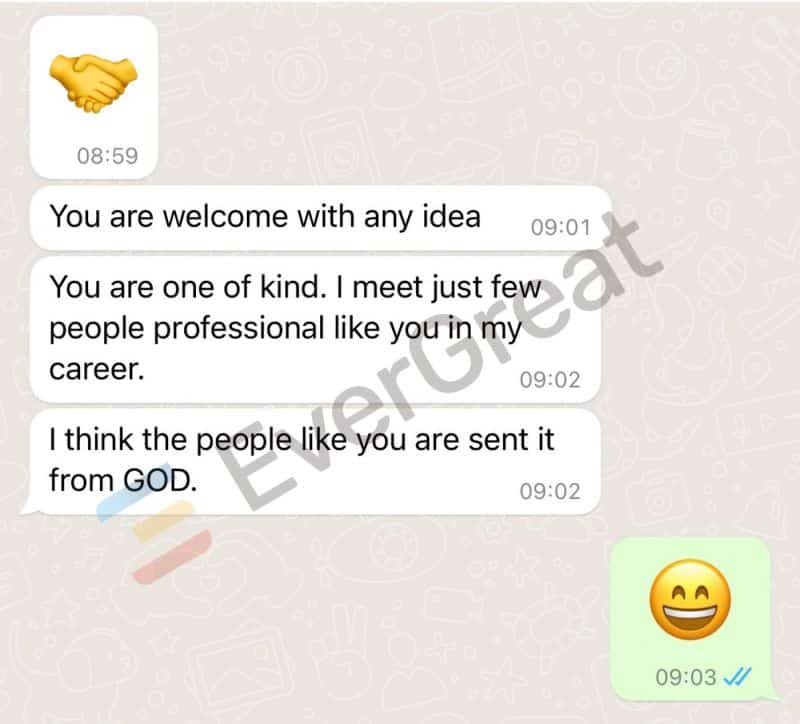Tap the 09:03 timestamp on sent message
The height and width of the screenshot is (724, 800).
click(x=686, y=677)
